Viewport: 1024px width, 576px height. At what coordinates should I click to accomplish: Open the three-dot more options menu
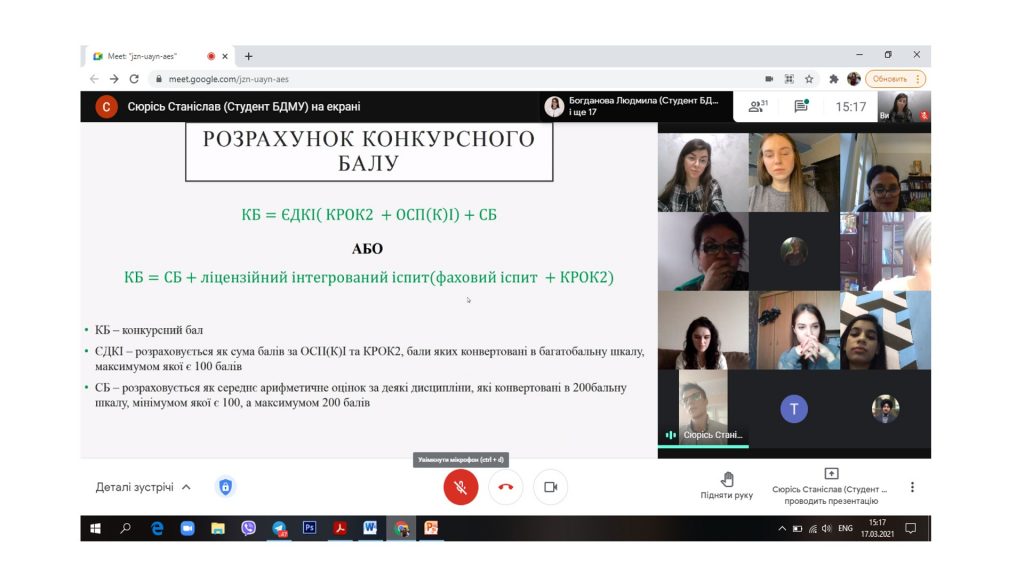click(x=912, y=487)
